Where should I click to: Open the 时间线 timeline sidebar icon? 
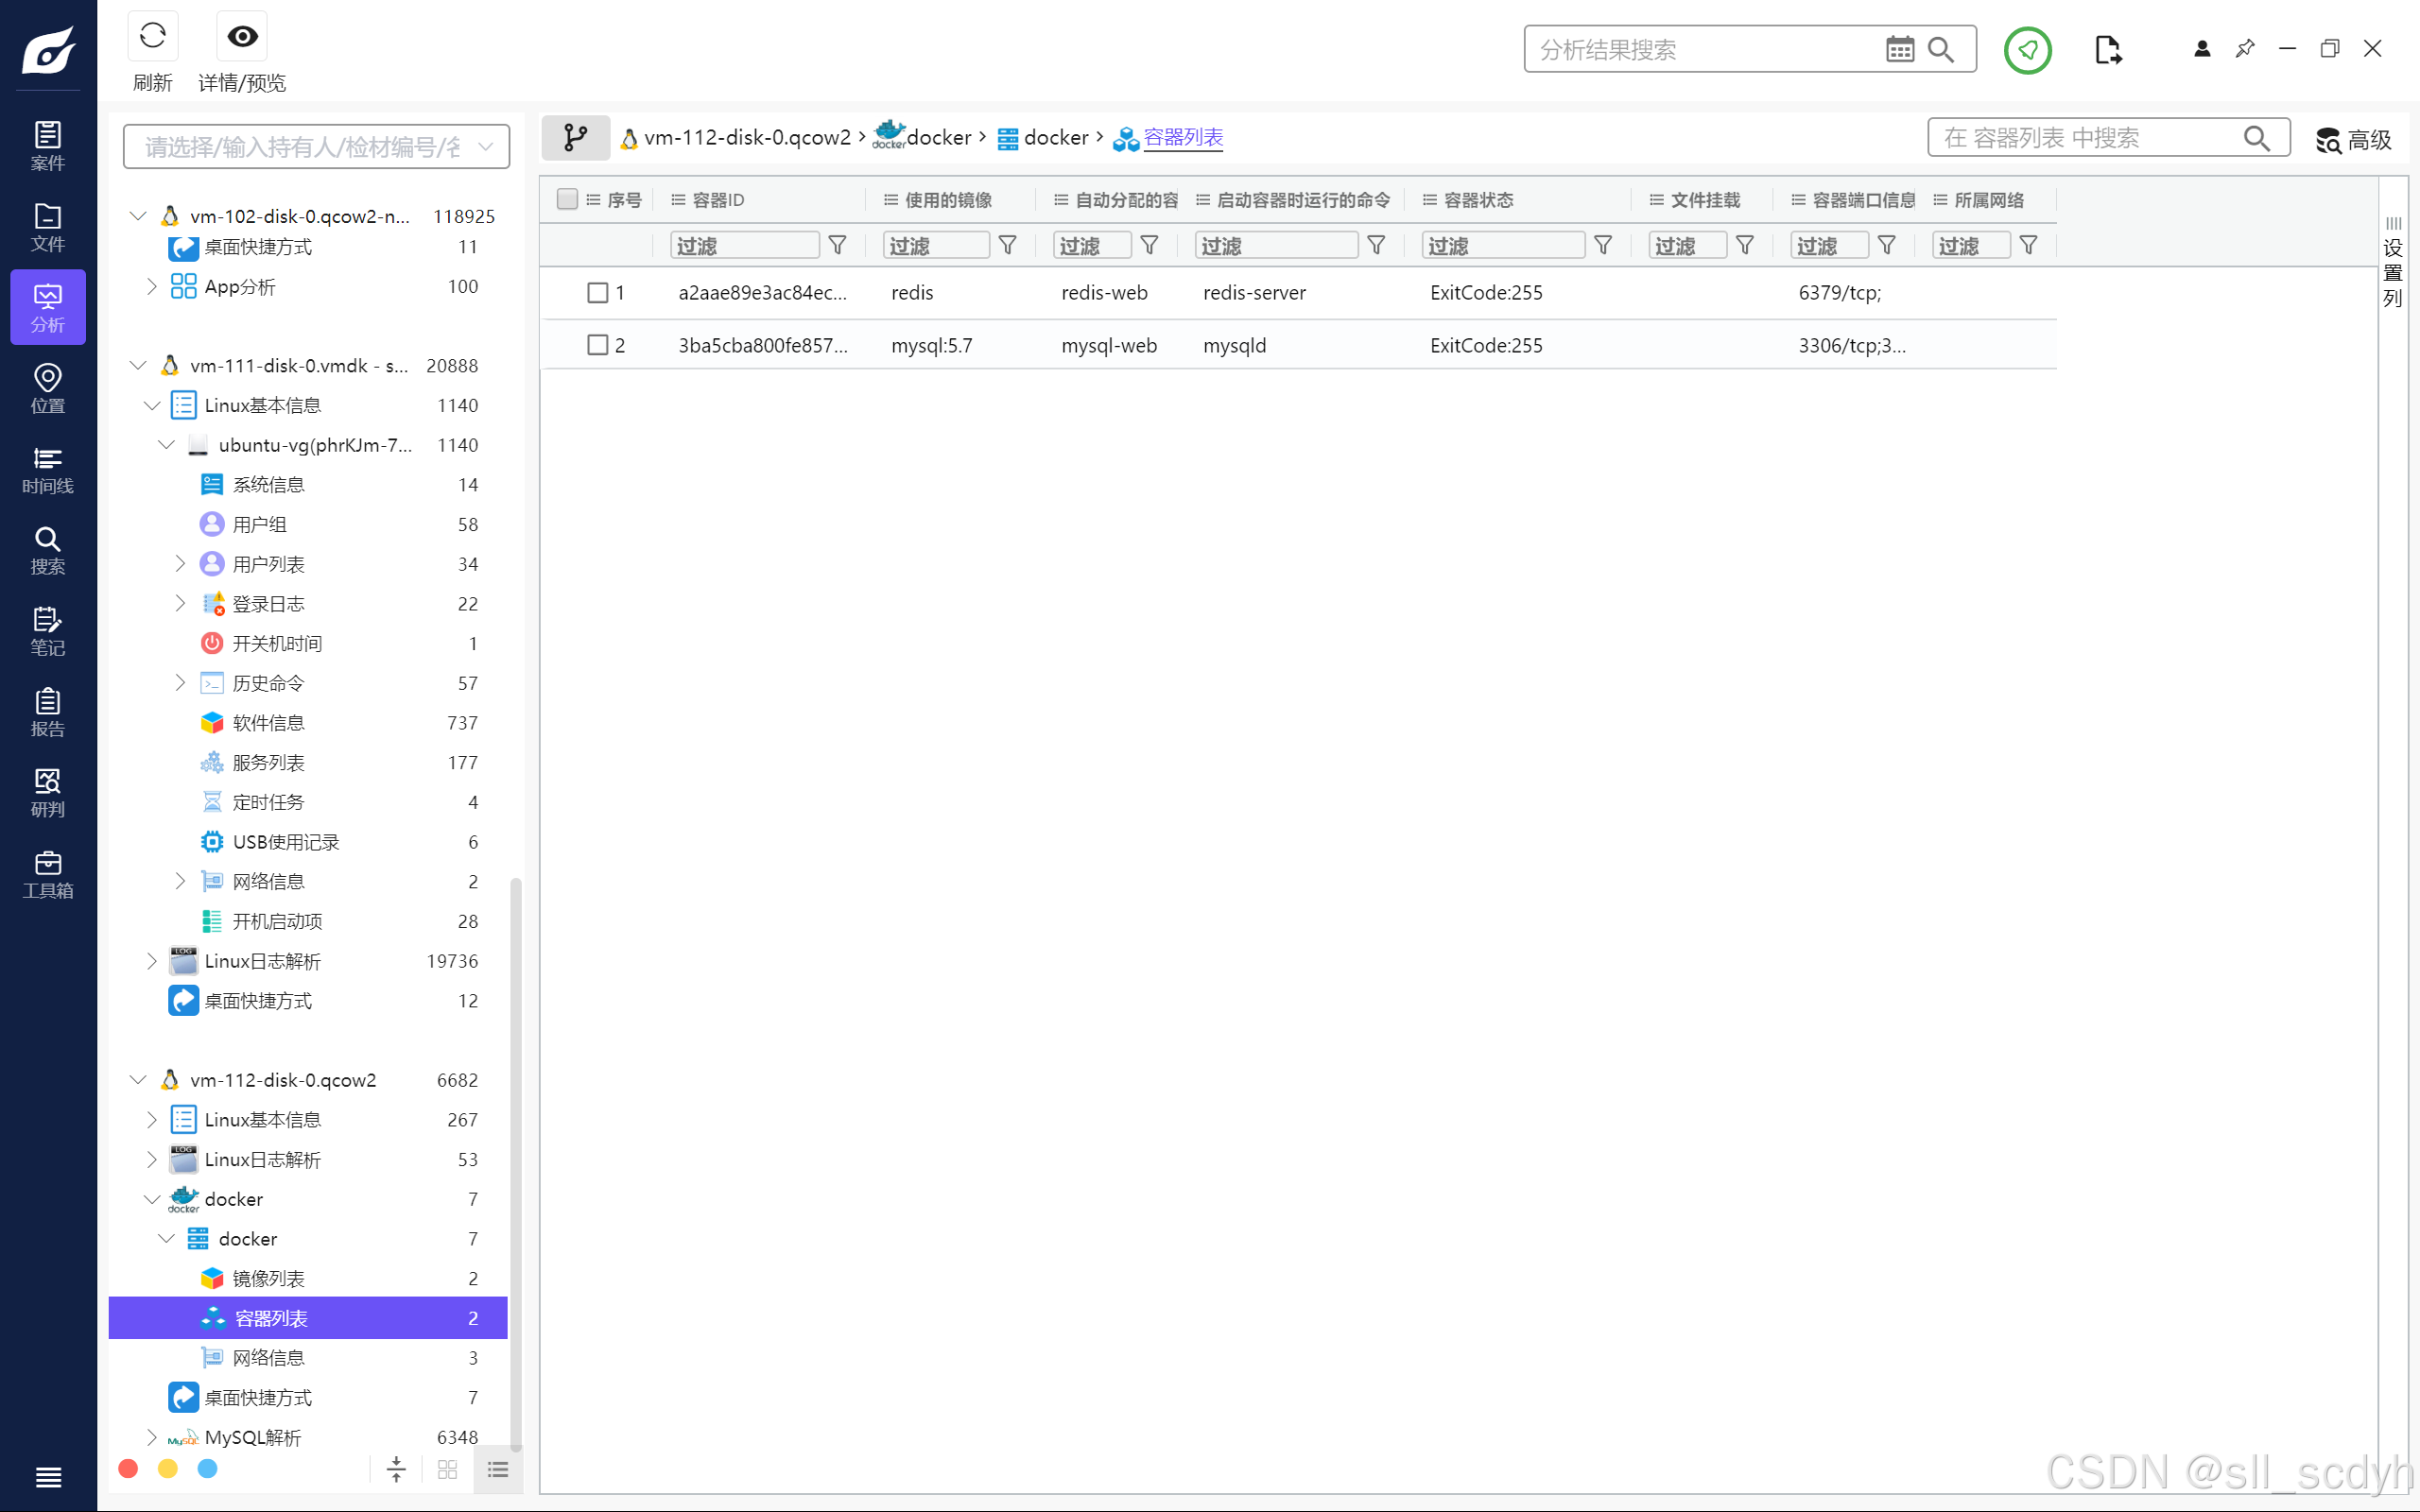(48, 469)
